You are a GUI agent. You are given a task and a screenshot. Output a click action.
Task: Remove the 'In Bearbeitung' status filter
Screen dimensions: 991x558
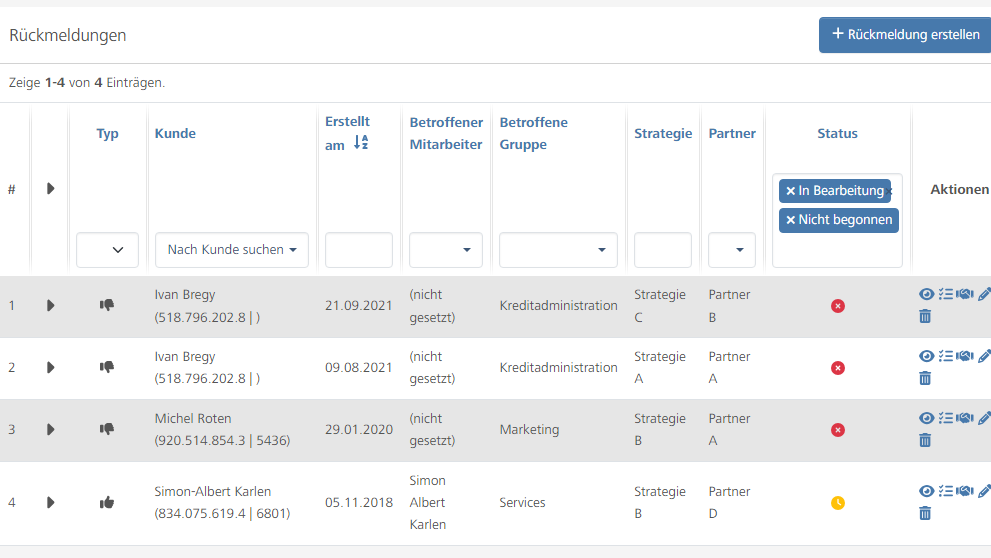[791, 191]
